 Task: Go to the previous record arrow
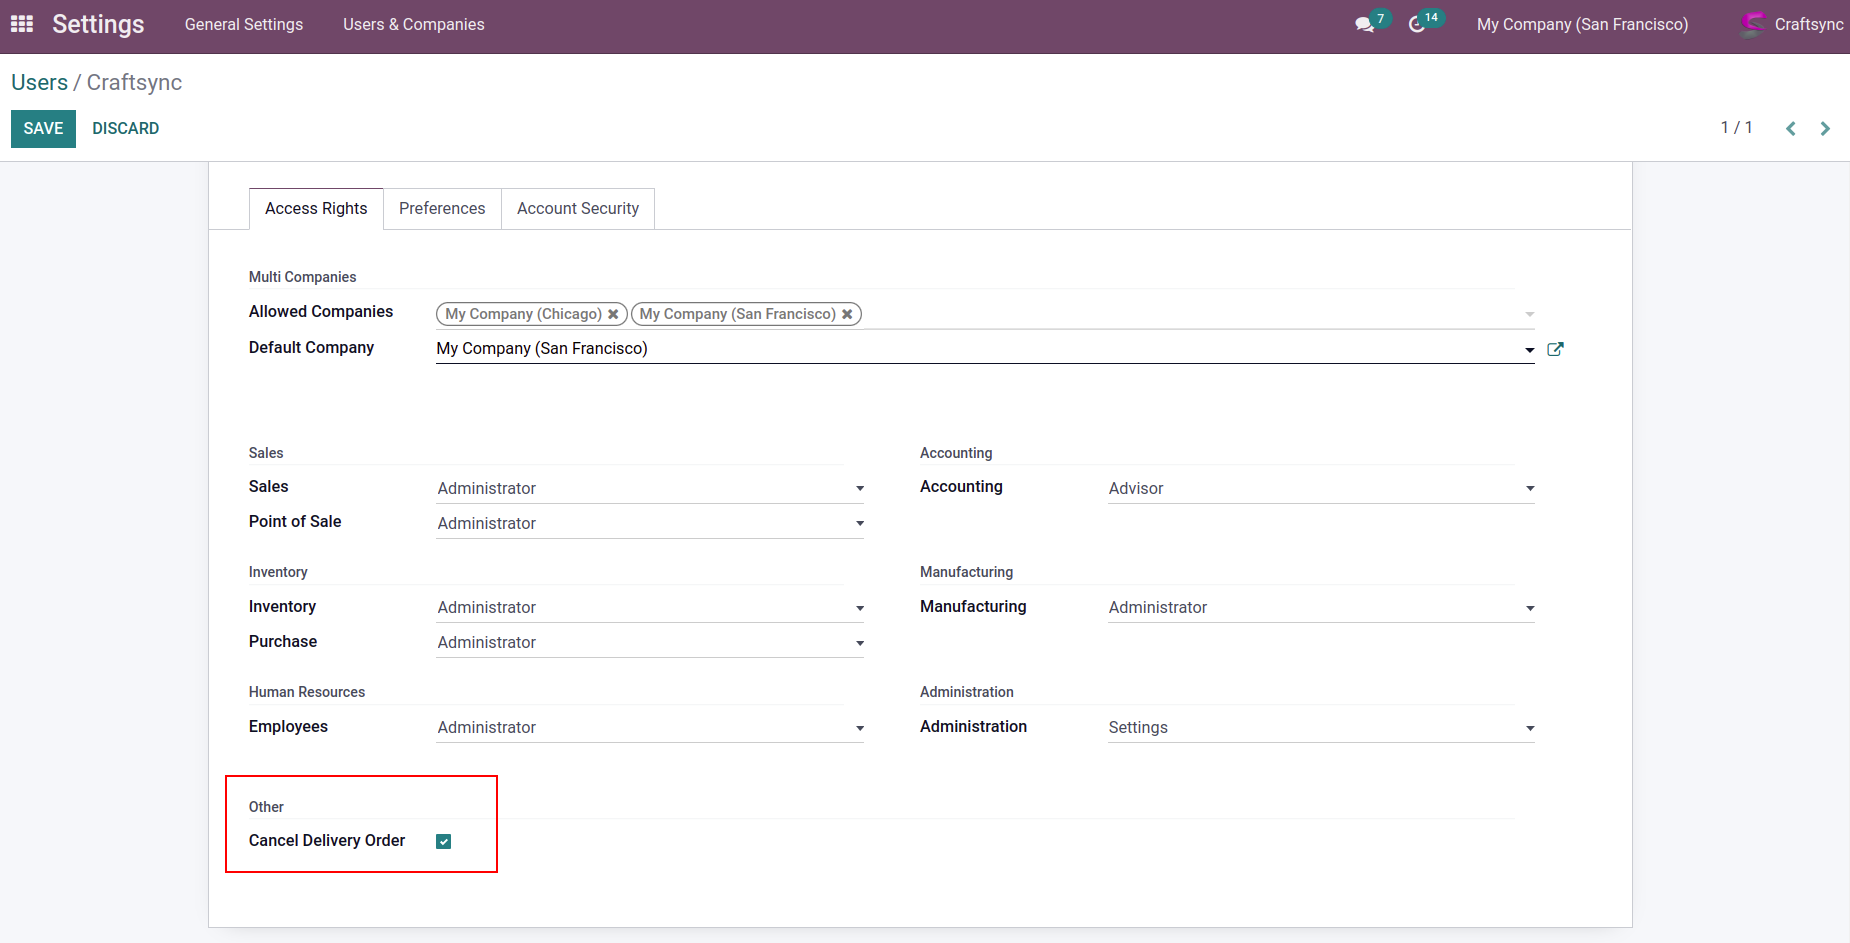pyautogui.click(x=1791, y=129)
